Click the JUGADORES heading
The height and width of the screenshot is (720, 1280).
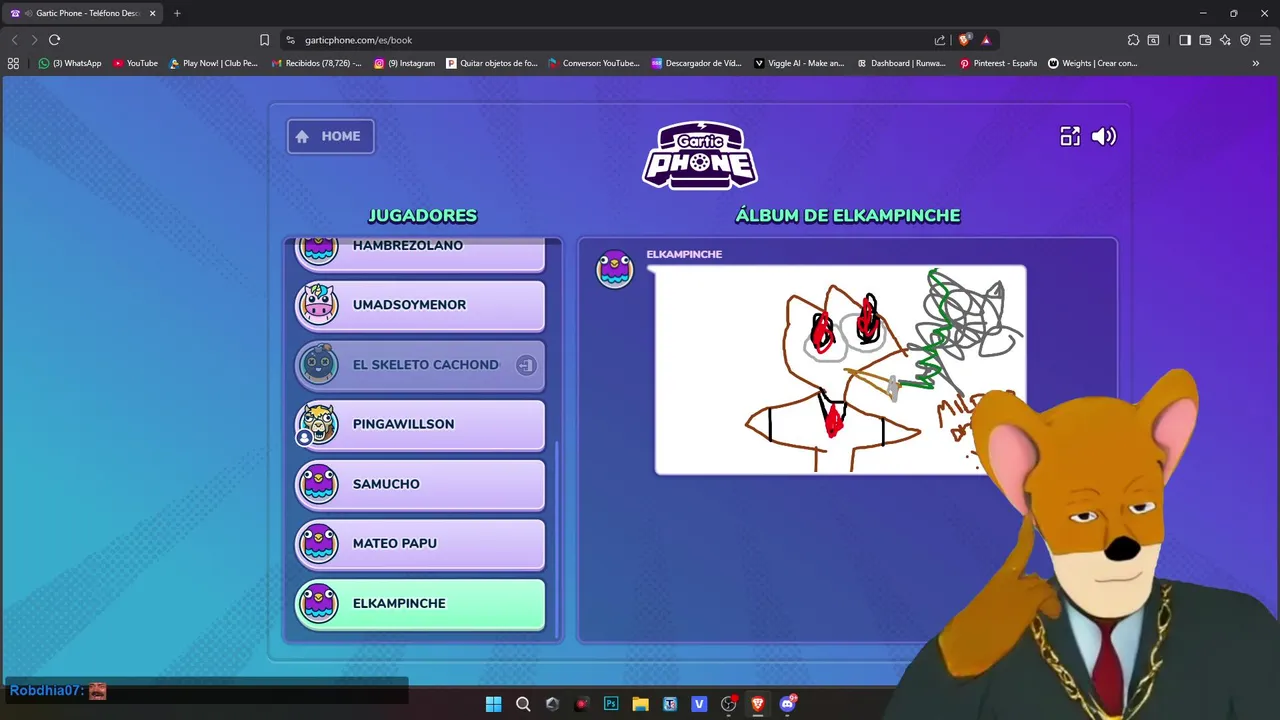[x=422, y=215]
